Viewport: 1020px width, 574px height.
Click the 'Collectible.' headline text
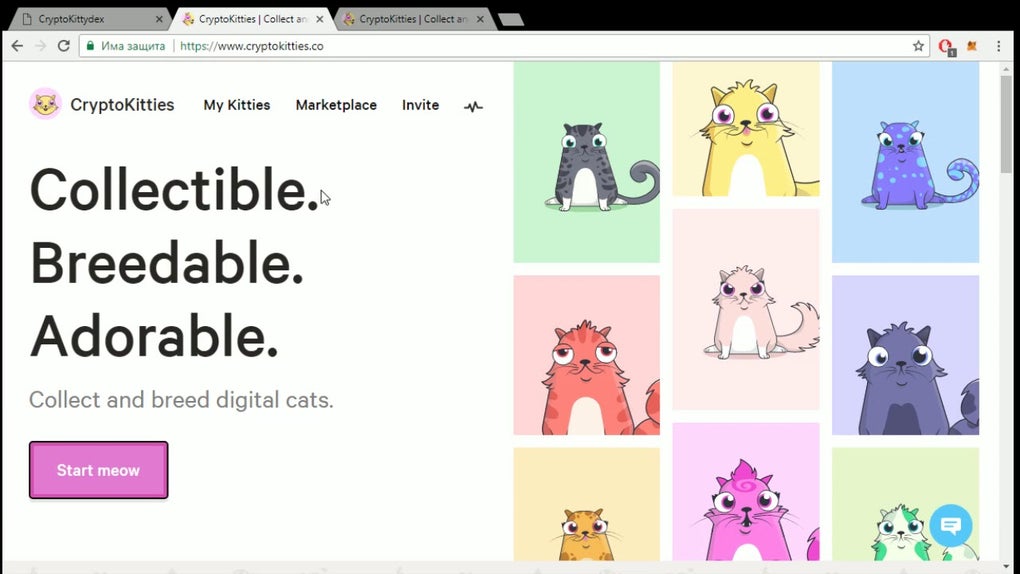[174, 189]
